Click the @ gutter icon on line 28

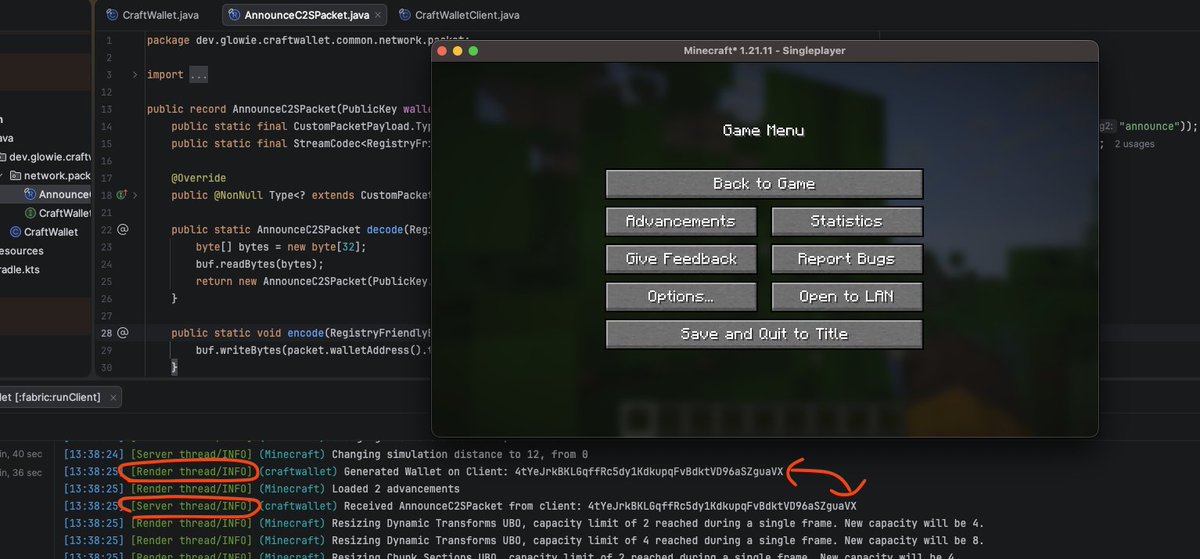click(122, 331)
